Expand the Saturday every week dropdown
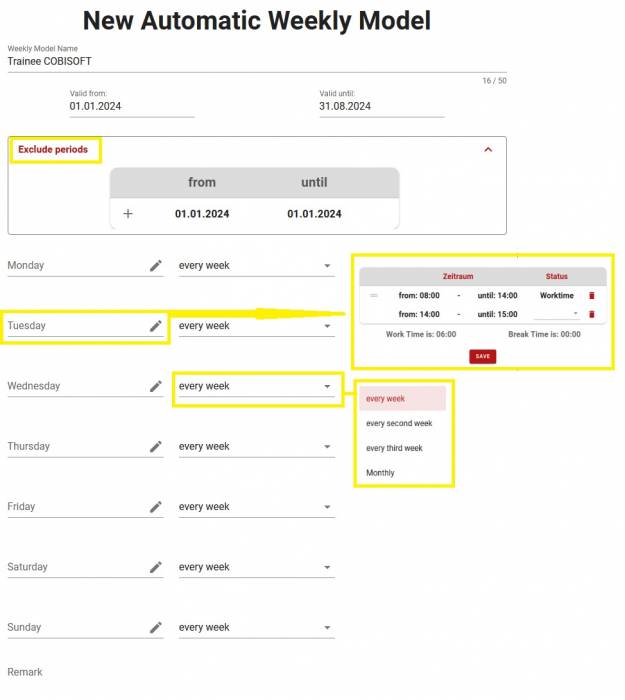Screen dimensions: 625x700 click(256, 567)
